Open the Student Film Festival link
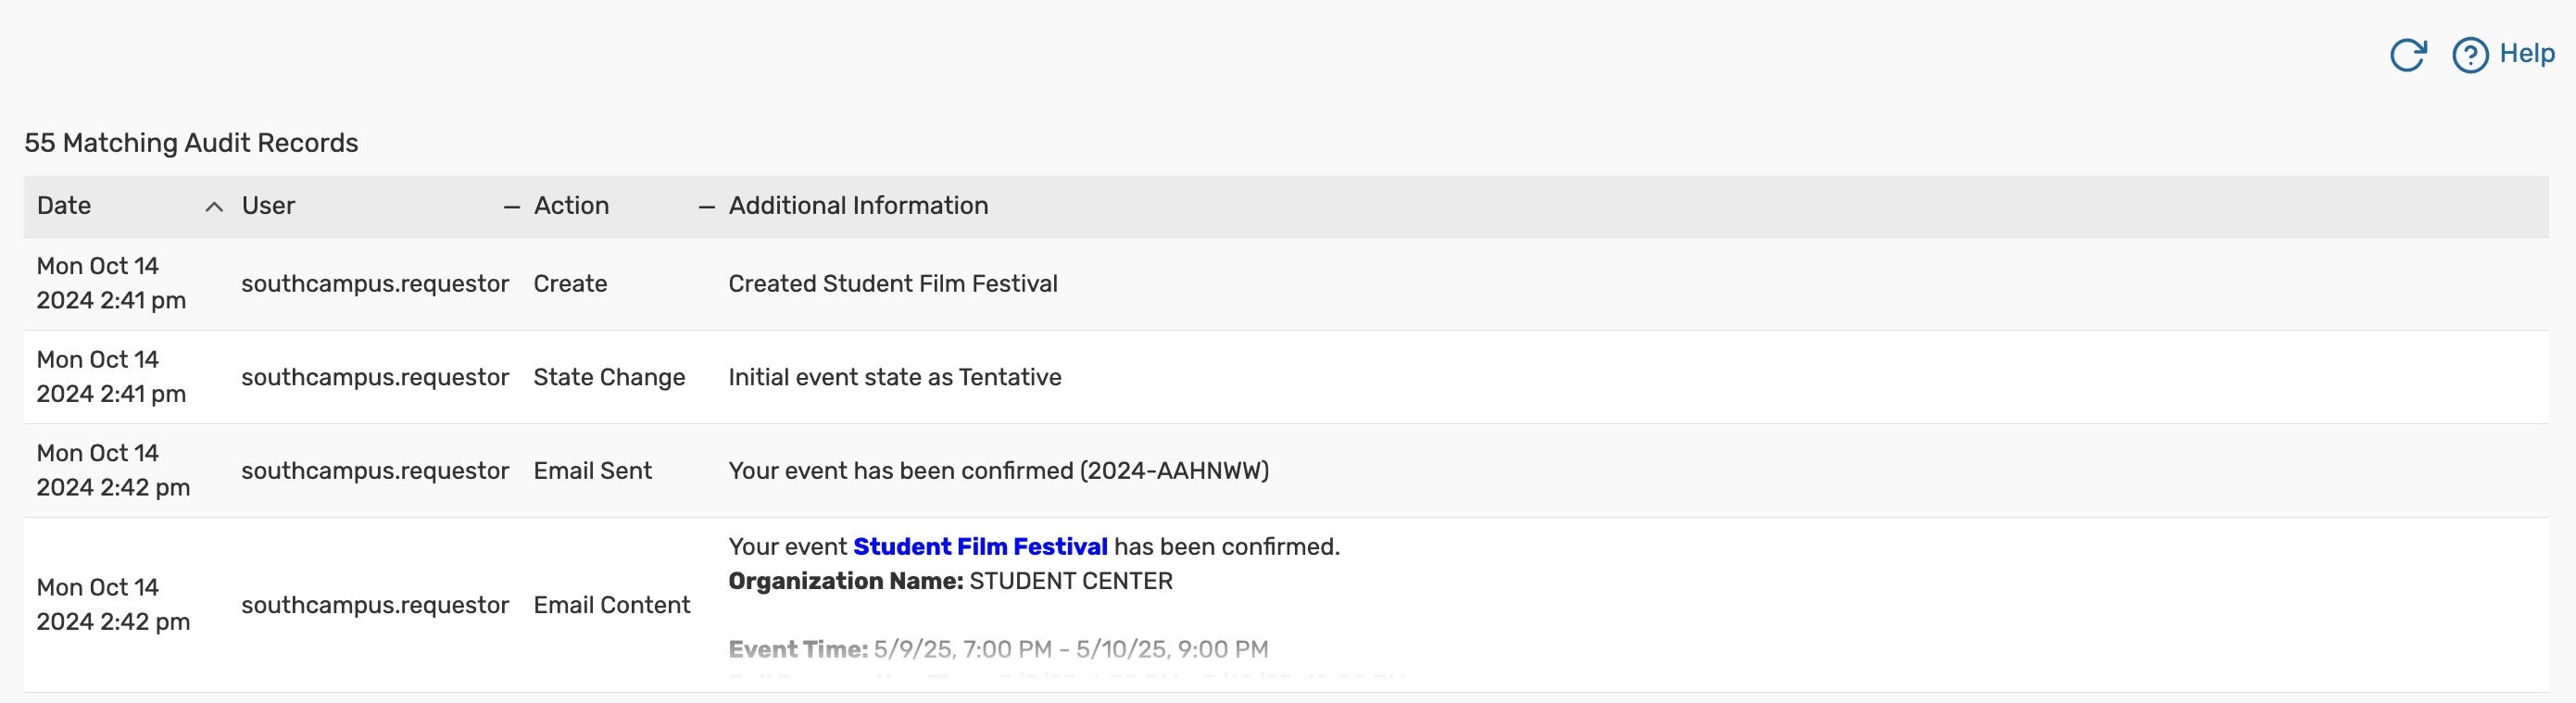This screenshot has height=703, width=2576. click(980, 547)
